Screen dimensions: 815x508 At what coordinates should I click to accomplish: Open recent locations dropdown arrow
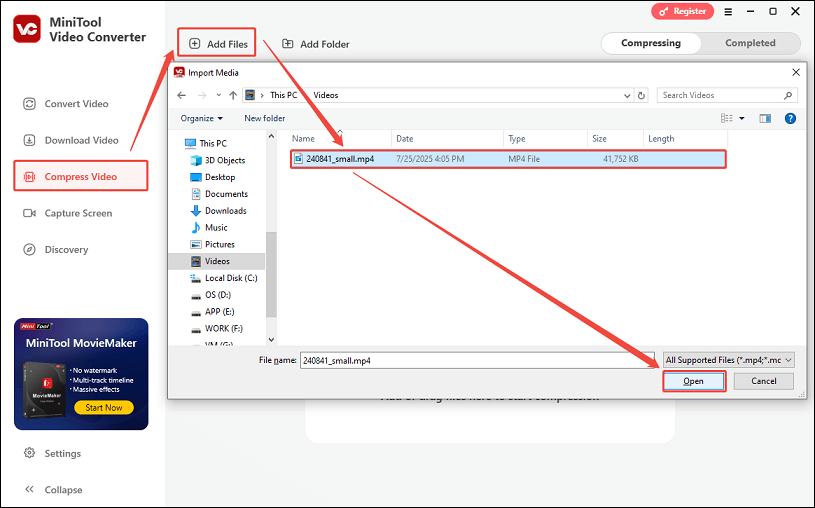pos(218,95)
